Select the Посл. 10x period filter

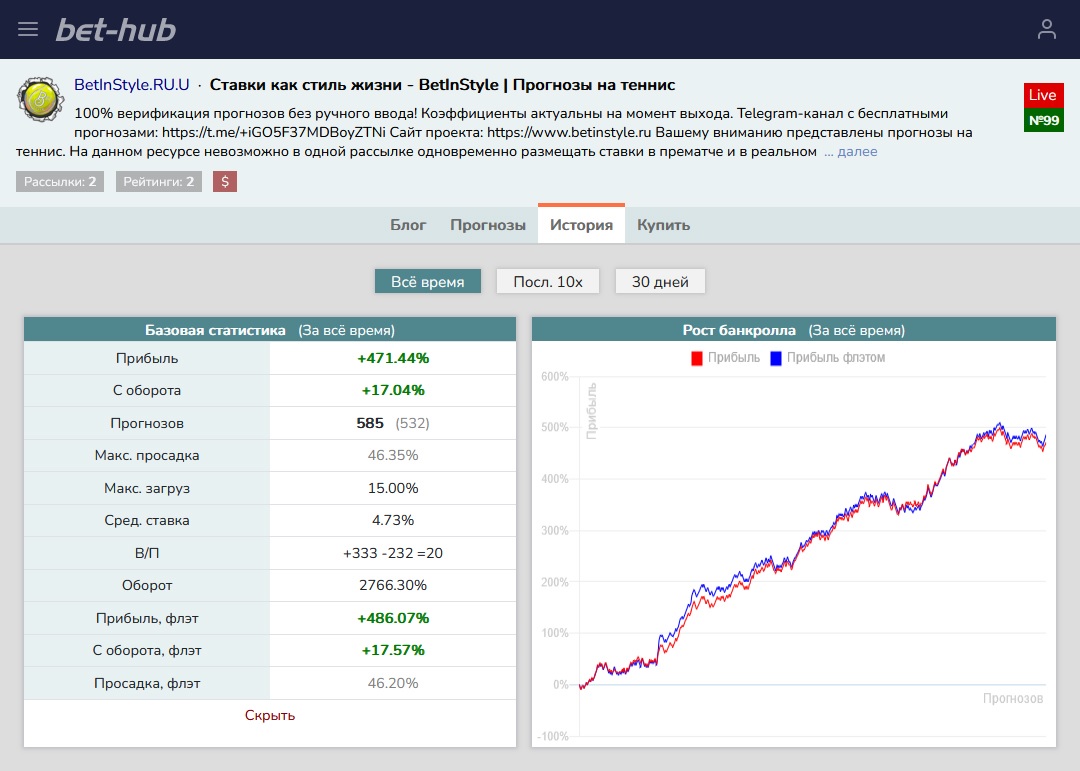[548, 282]
